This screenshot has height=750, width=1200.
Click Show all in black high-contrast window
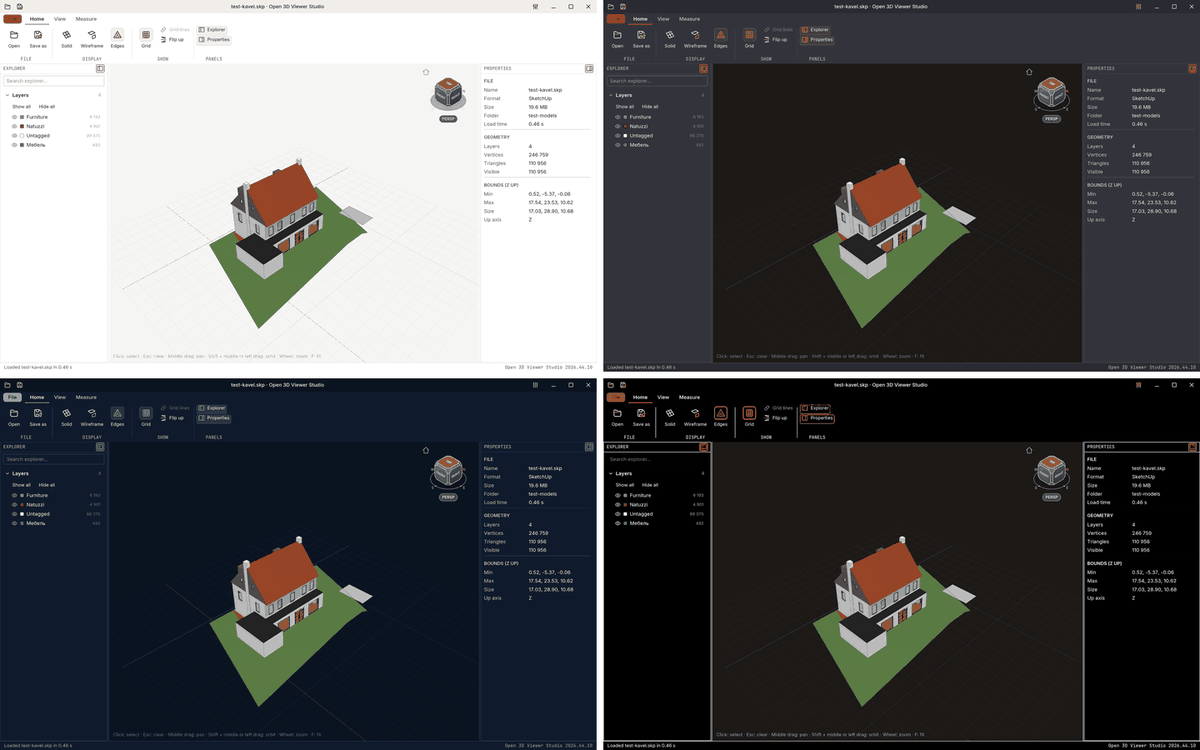(x=624, y=484)
